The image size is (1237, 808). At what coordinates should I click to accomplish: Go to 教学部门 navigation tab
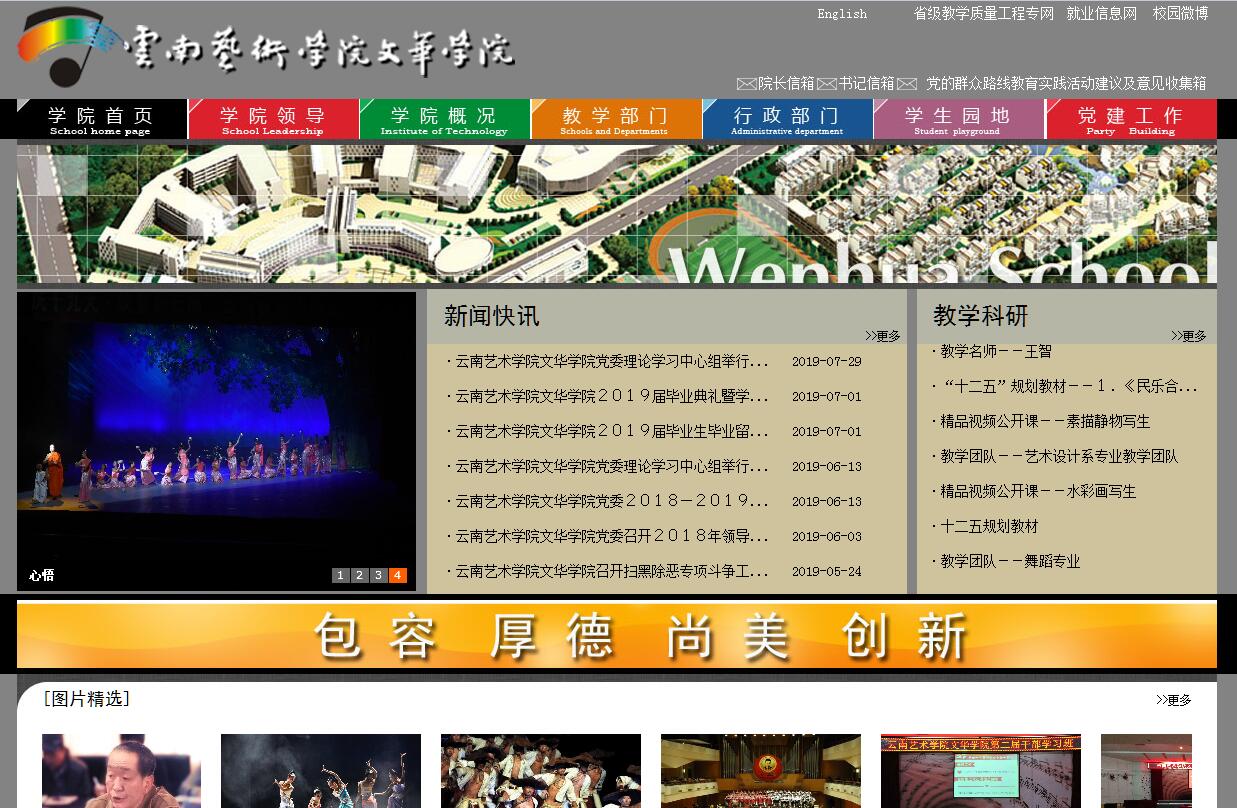[x=615, y=119]
